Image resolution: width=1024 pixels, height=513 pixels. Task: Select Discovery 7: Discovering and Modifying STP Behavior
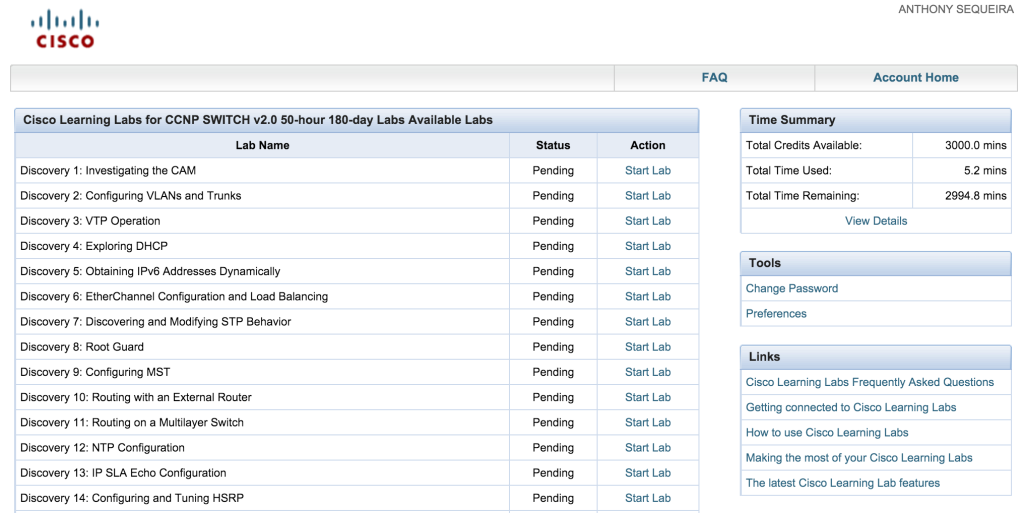pyautogui.click(x=155, y=322)
